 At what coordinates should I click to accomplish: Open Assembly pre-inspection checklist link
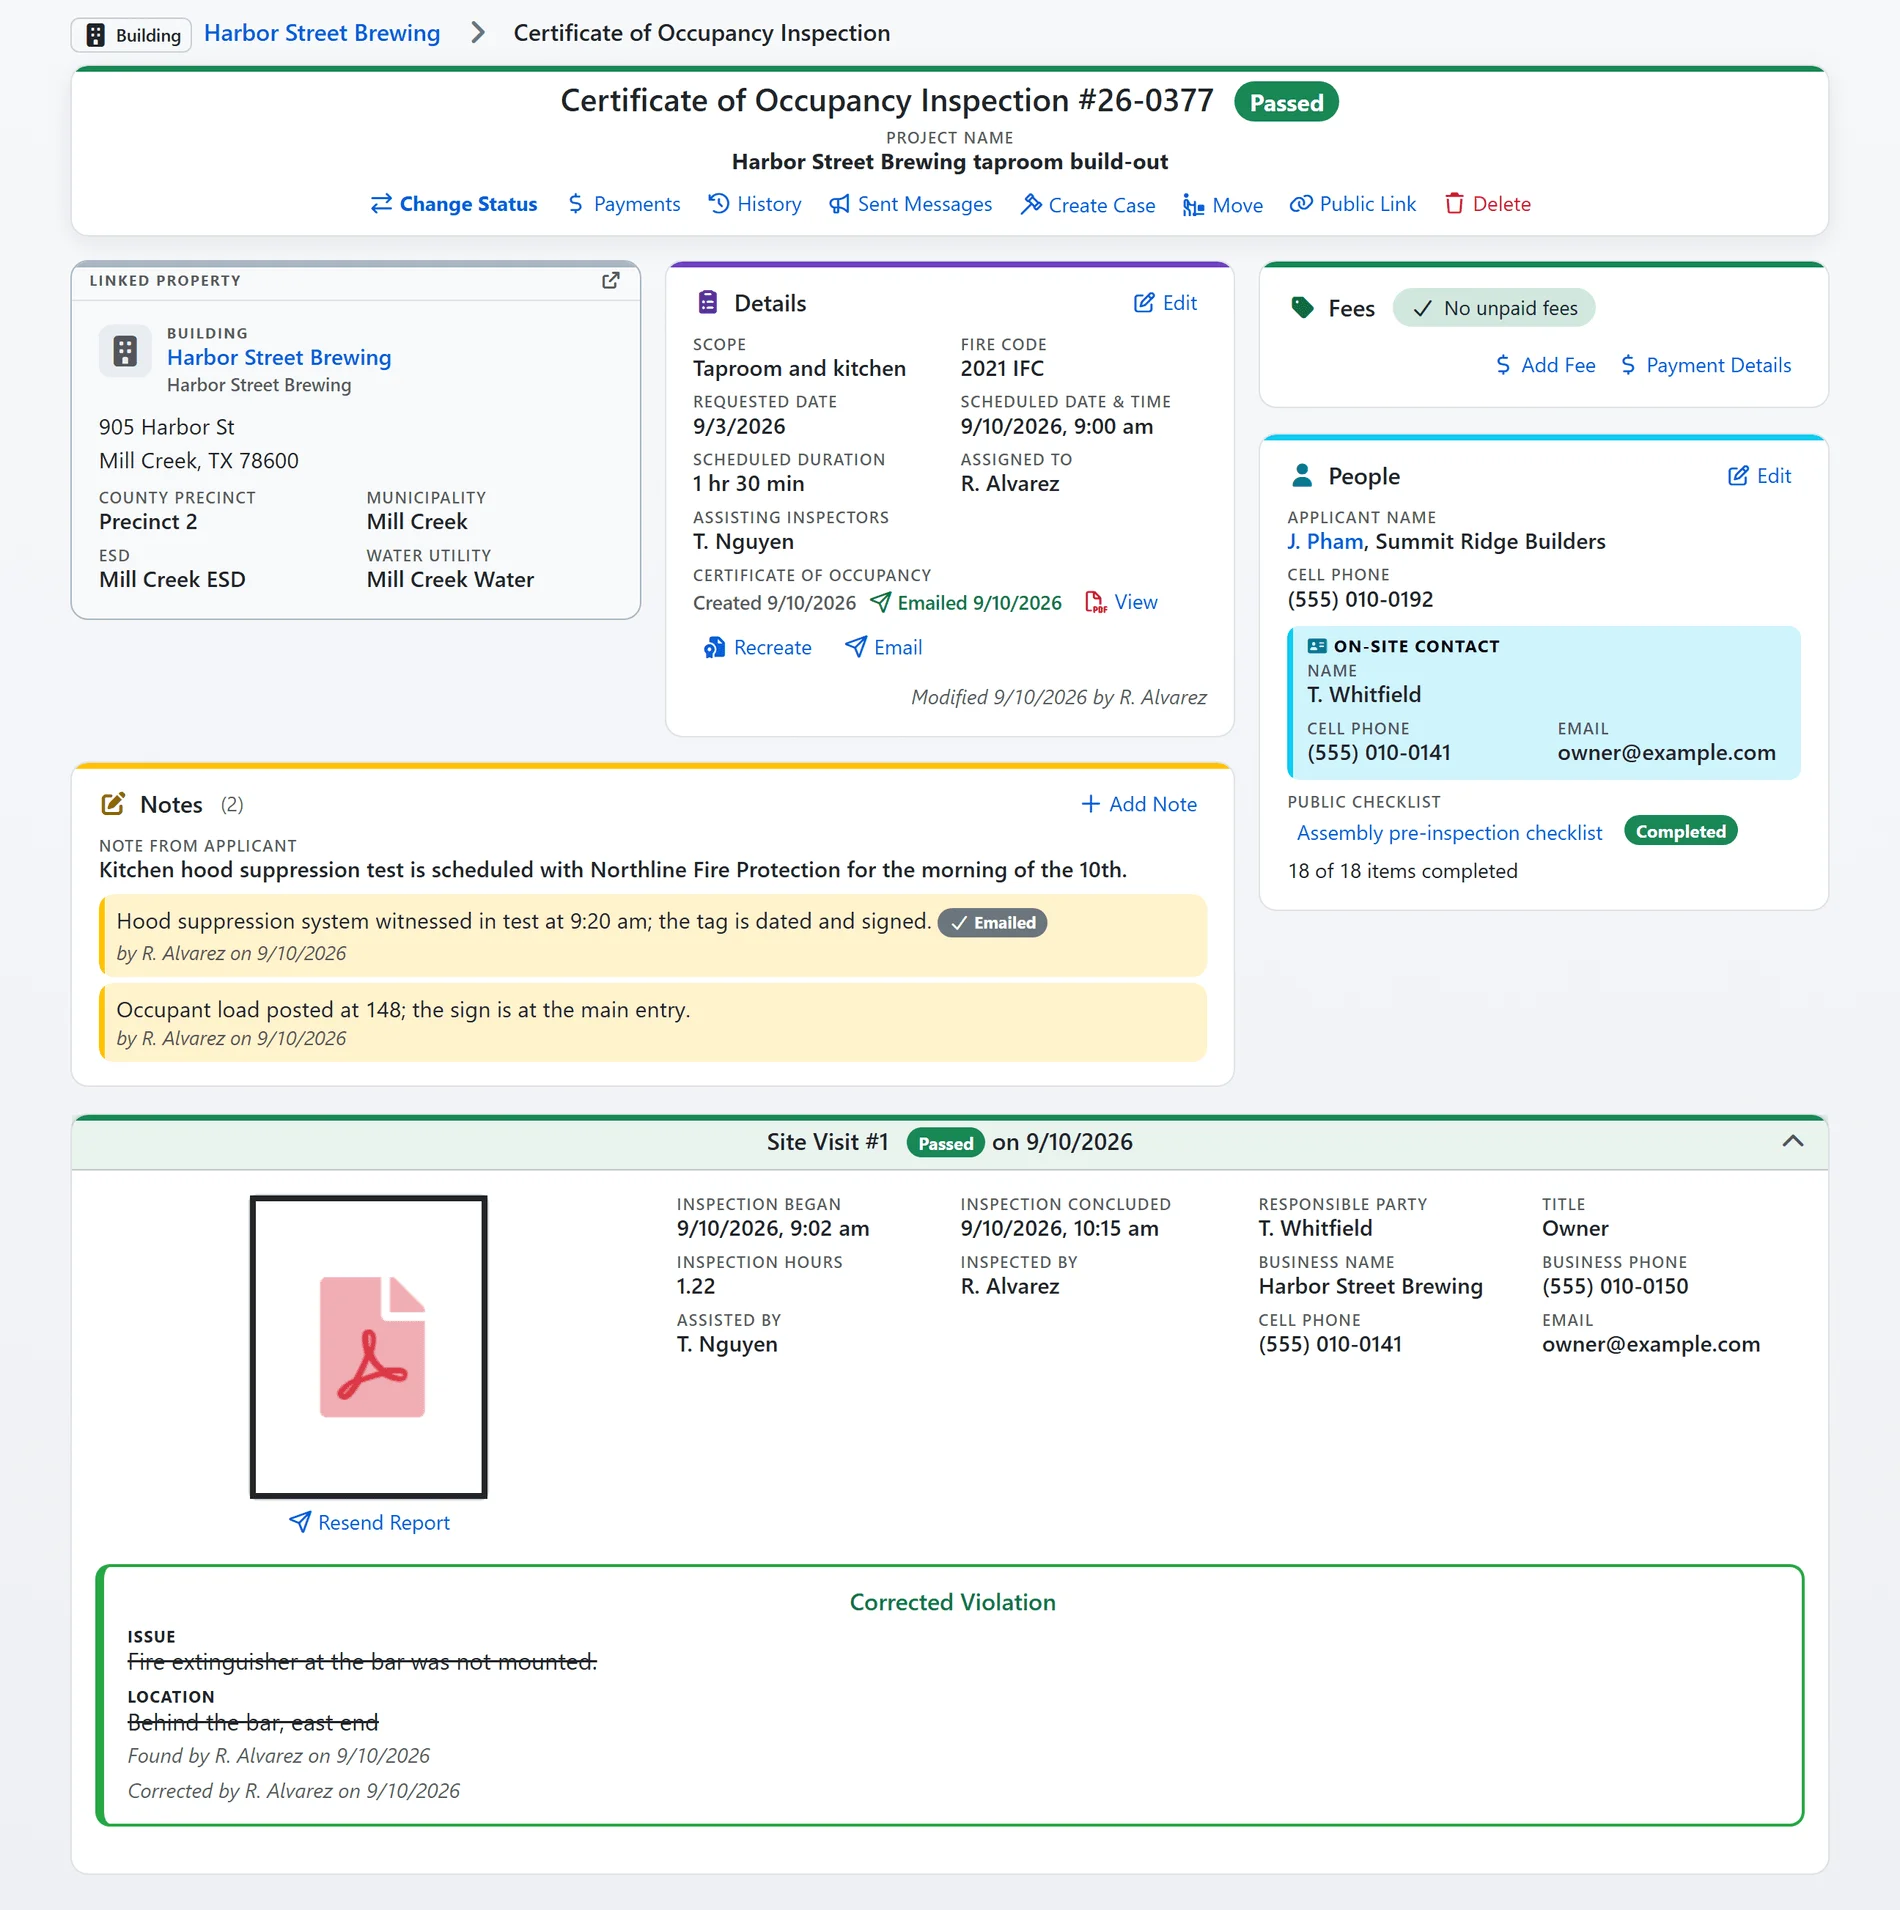1450,832
